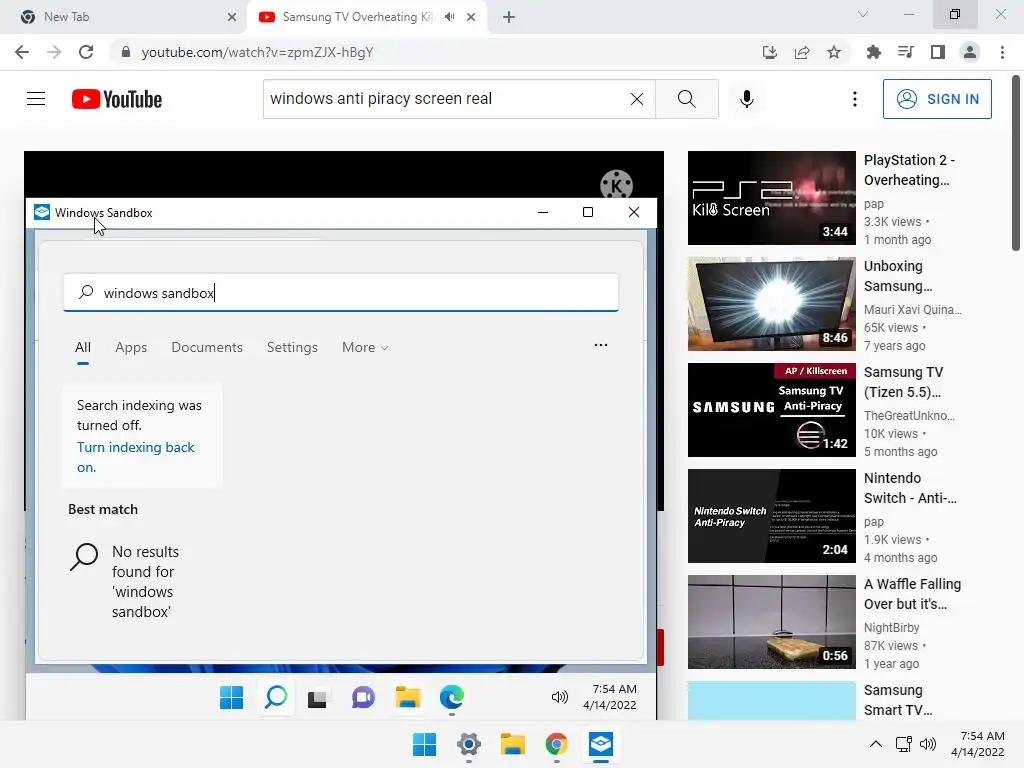Click 'Turn indexing back on' link
Screen dimensions: 1024x768
pyautogui.click(x=135, y=457)
